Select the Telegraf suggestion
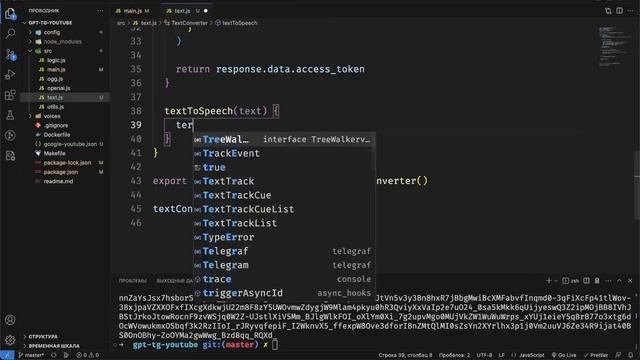 (283, 251)
